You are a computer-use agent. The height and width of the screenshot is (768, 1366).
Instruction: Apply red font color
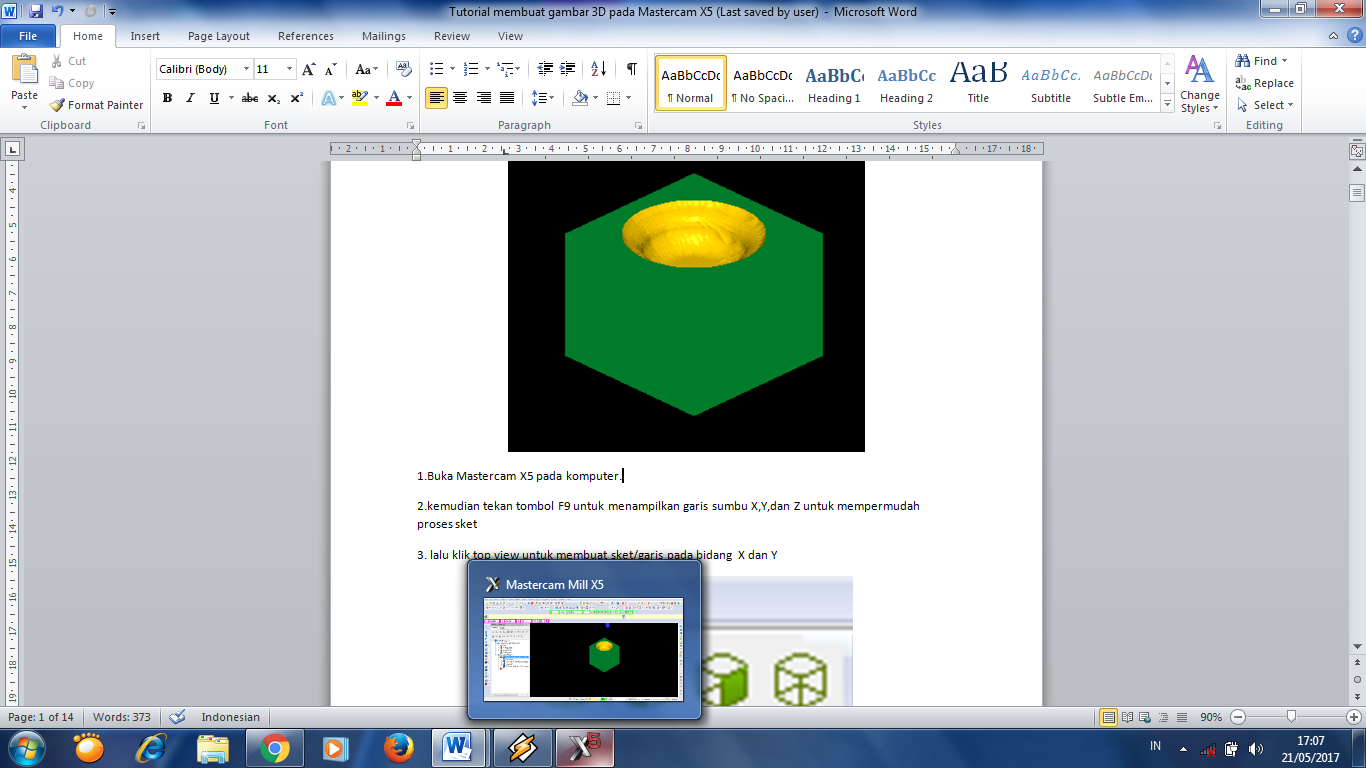point(394,98)
